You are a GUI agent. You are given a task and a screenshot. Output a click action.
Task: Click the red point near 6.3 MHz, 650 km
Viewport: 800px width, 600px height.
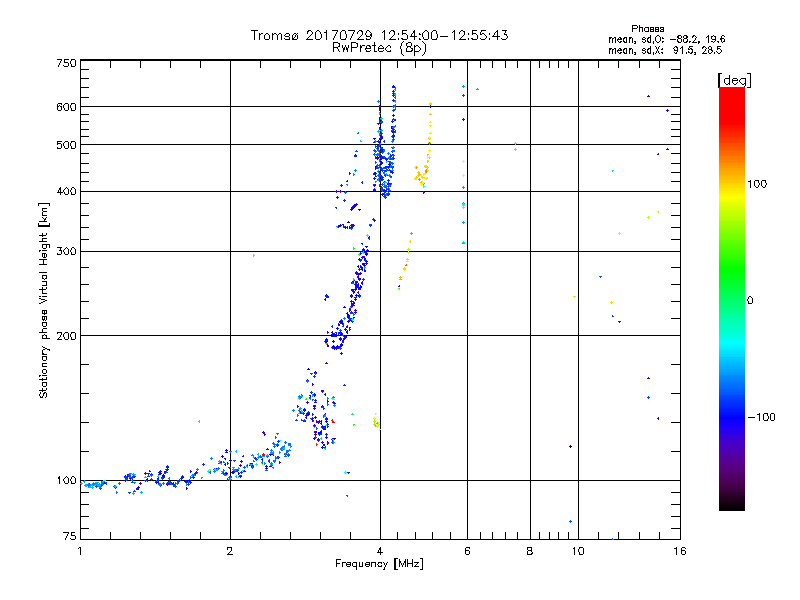(x=478, y=89)
